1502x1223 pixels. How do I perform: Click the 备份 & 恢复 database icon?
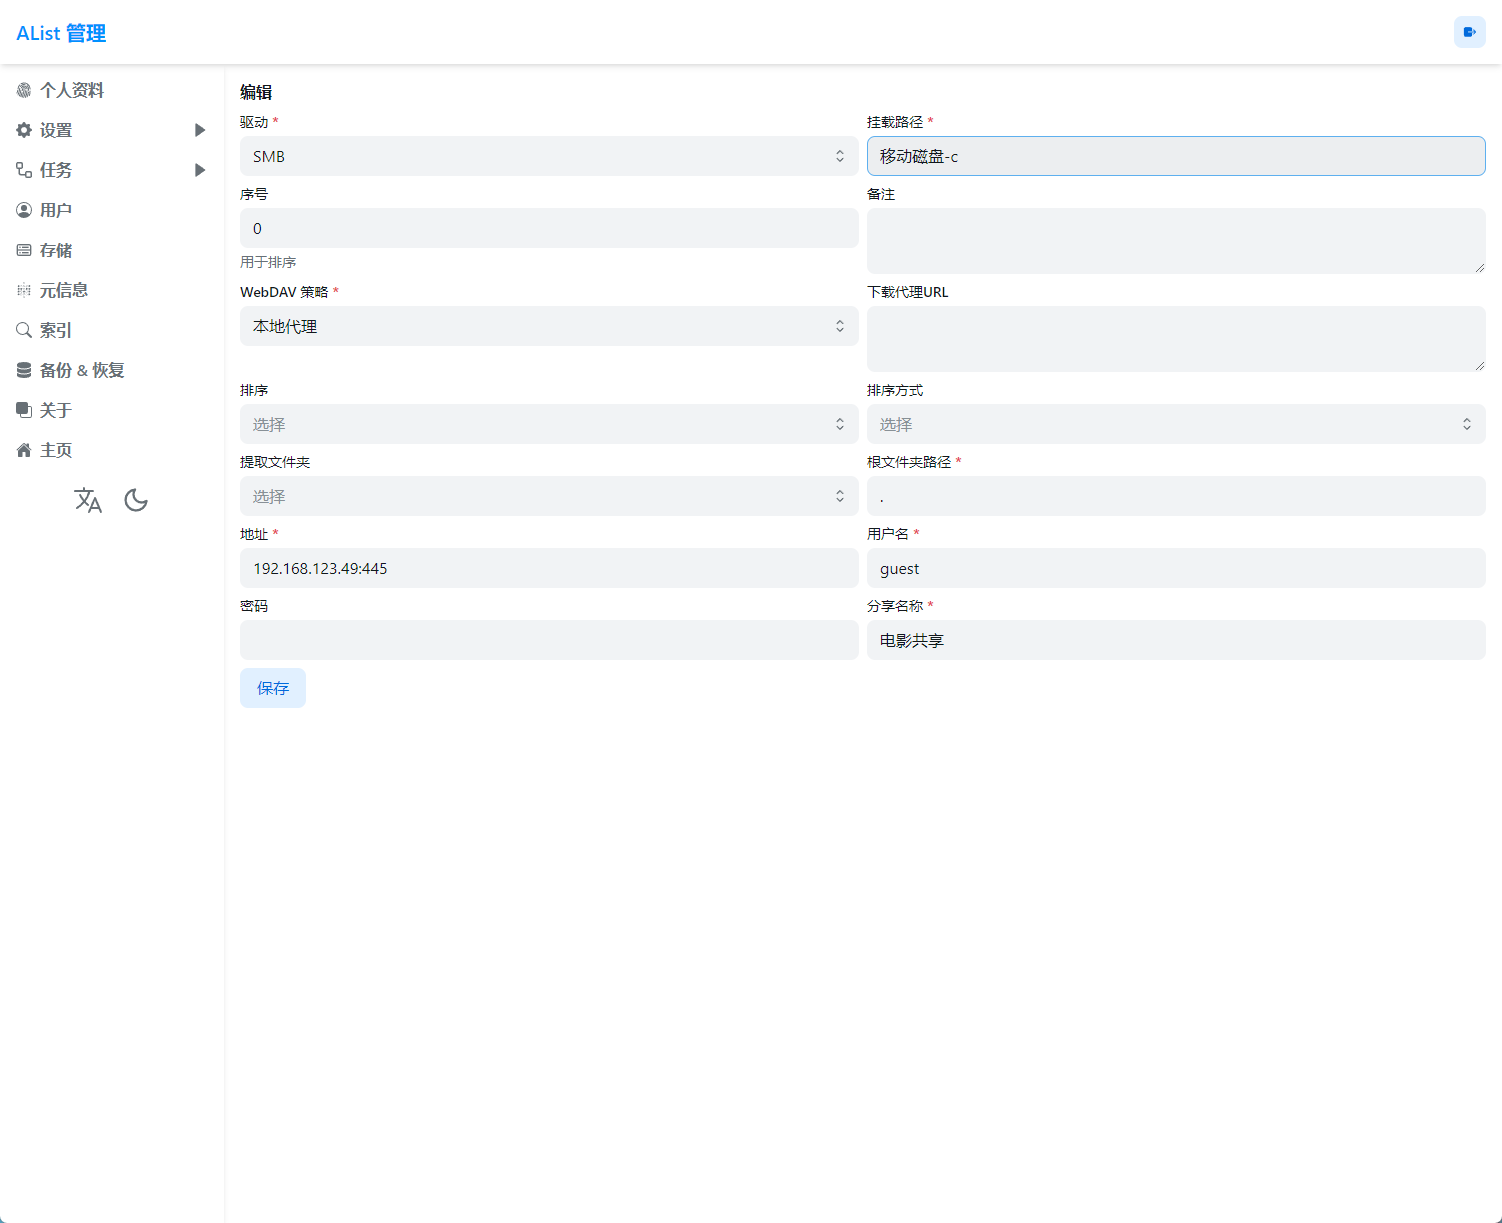point(24,370)
